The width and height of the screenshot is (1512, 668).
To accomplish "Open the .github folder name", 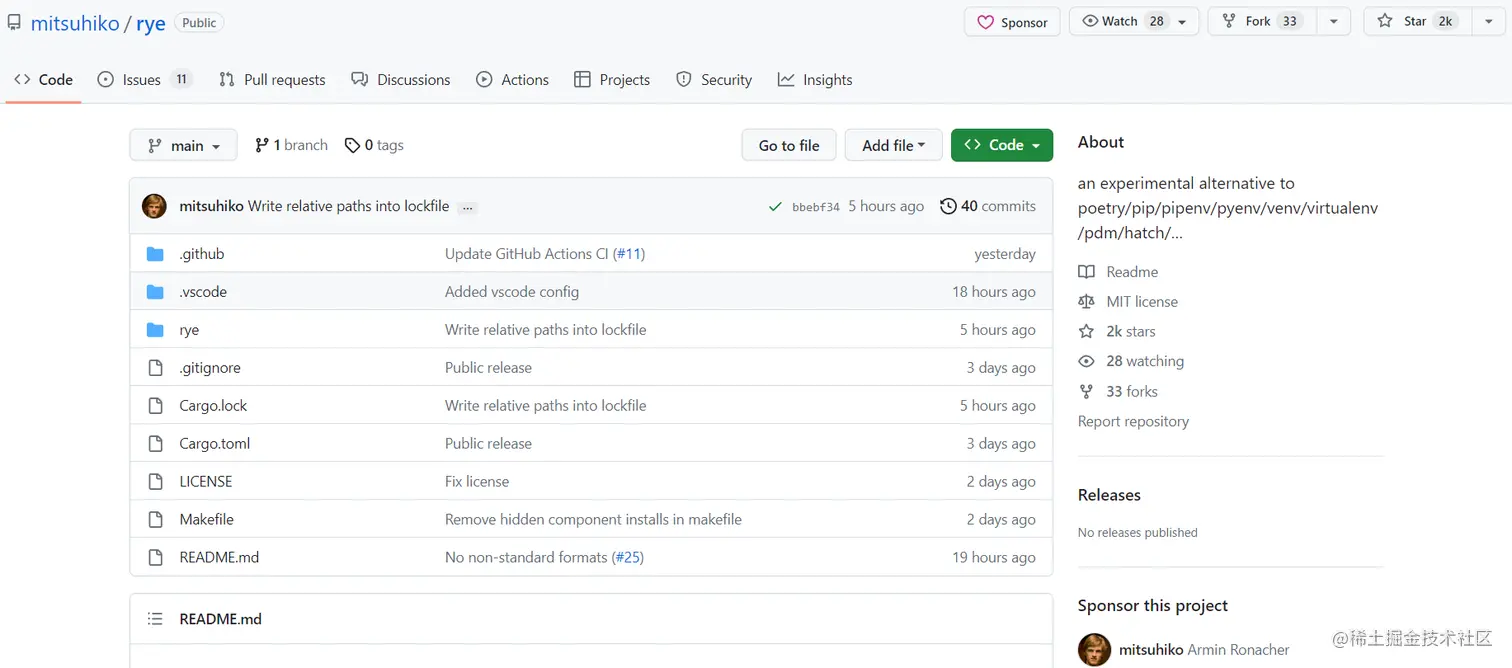I will point(202,254).
